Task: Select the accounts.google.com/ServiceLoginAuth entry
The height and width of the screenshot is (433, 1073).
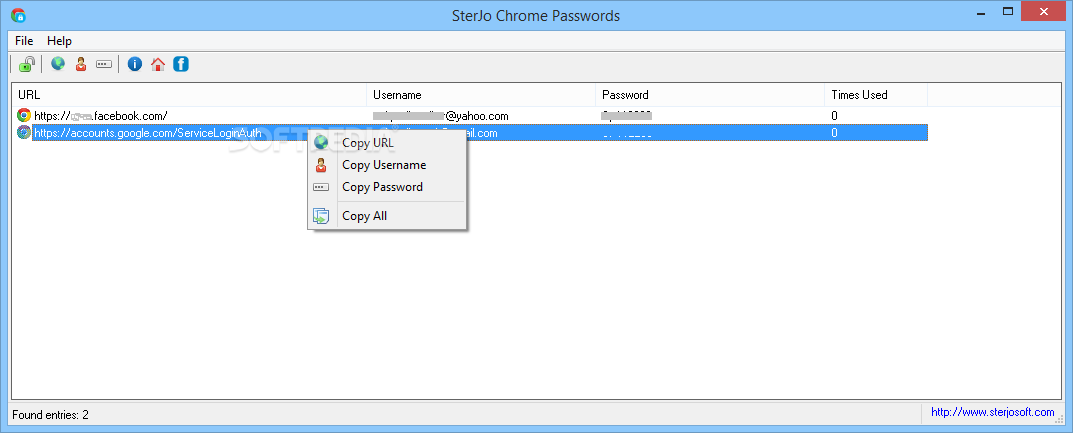Action: (x=148, y=133)
